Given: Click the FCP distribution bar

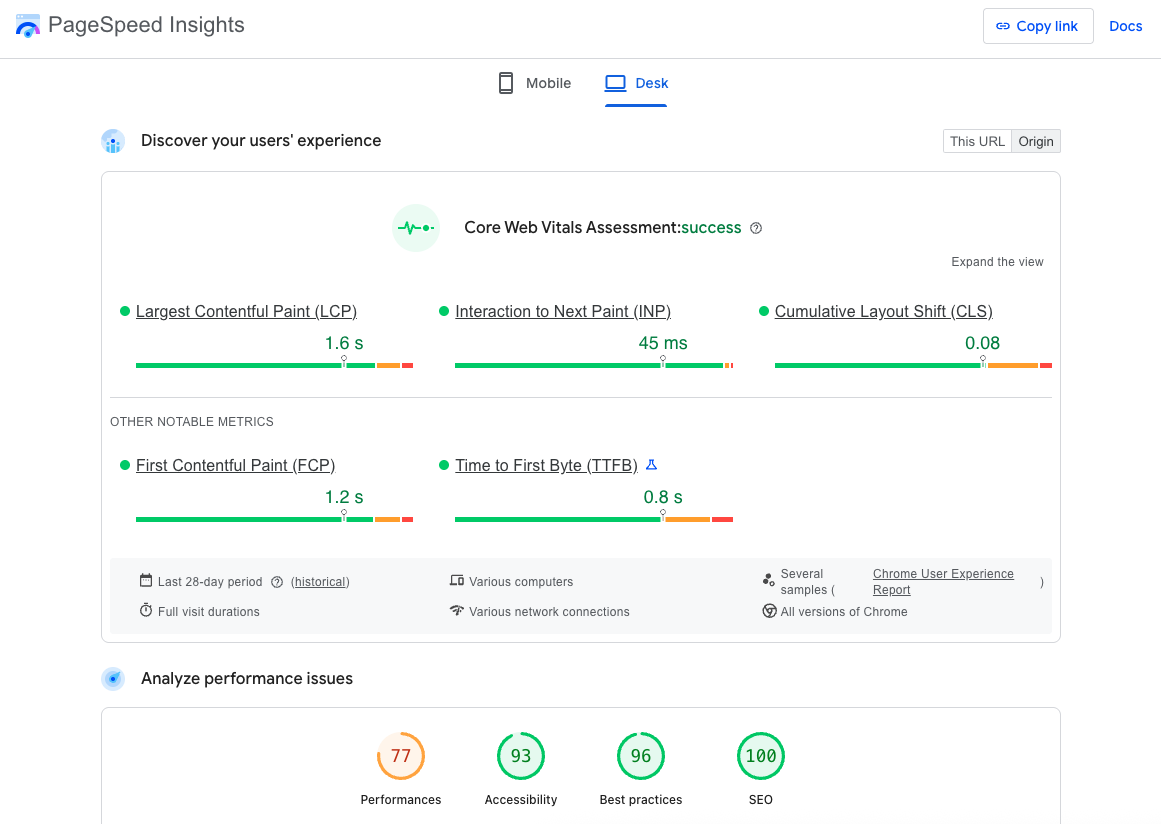Looking at the screenshot, I should [x=274, y=520].
